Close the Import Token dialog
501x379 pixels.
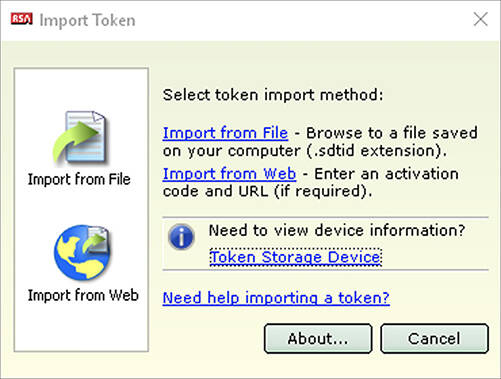480,19
